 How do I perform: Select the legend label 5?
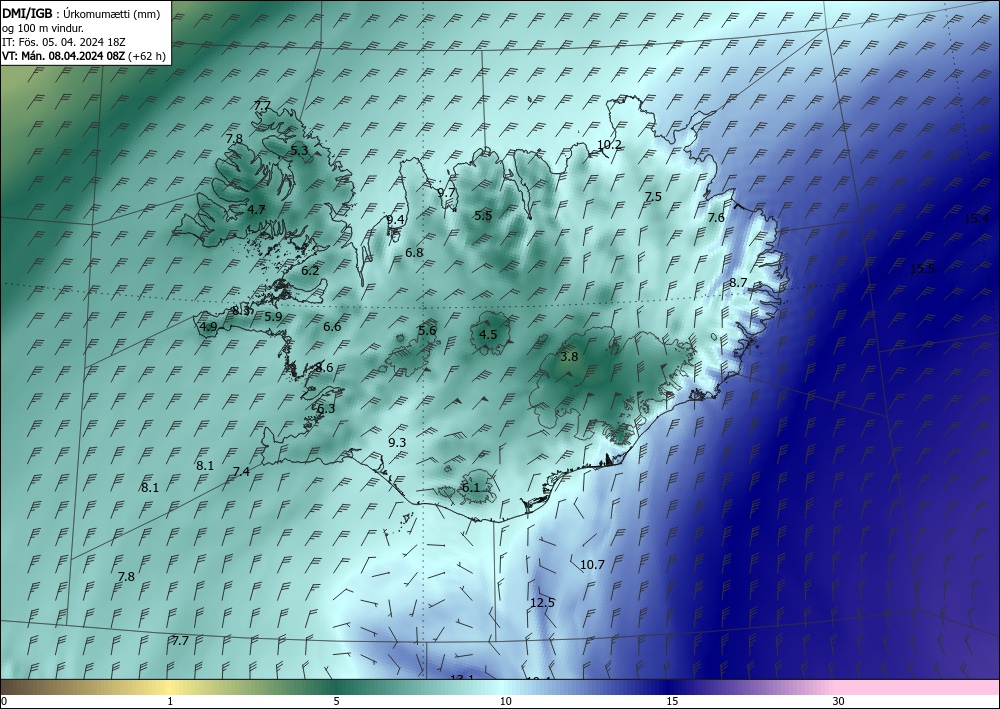336,701
